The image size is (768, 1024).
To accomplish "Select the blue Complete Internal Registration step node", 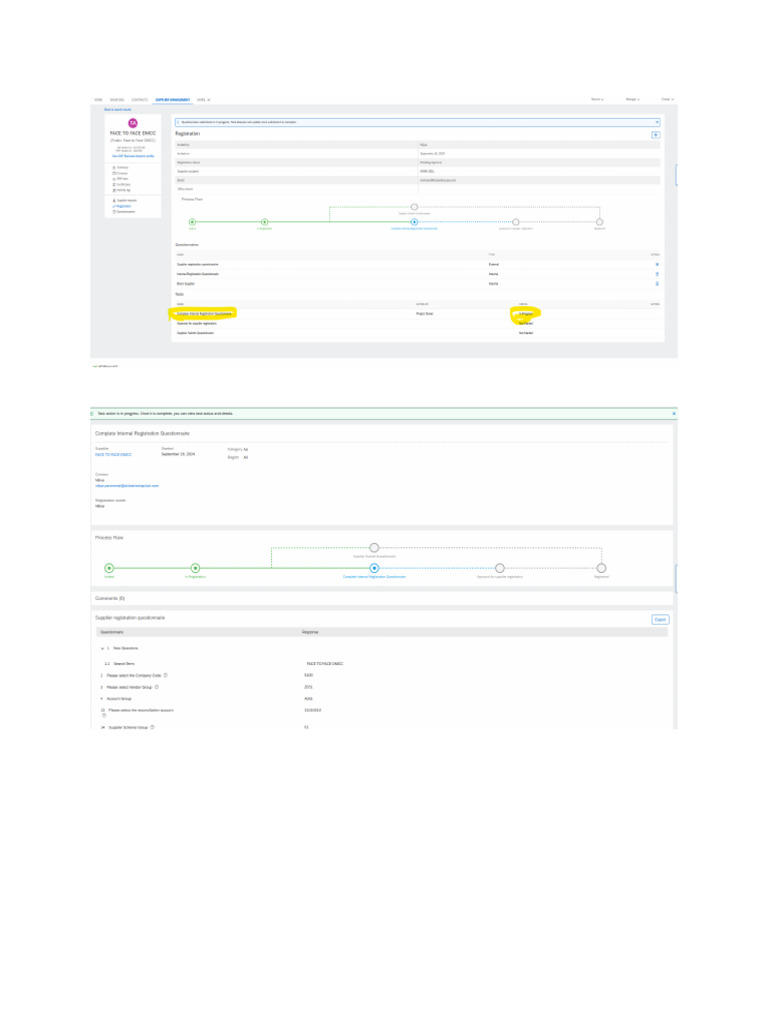I will (x=414, y=222).
